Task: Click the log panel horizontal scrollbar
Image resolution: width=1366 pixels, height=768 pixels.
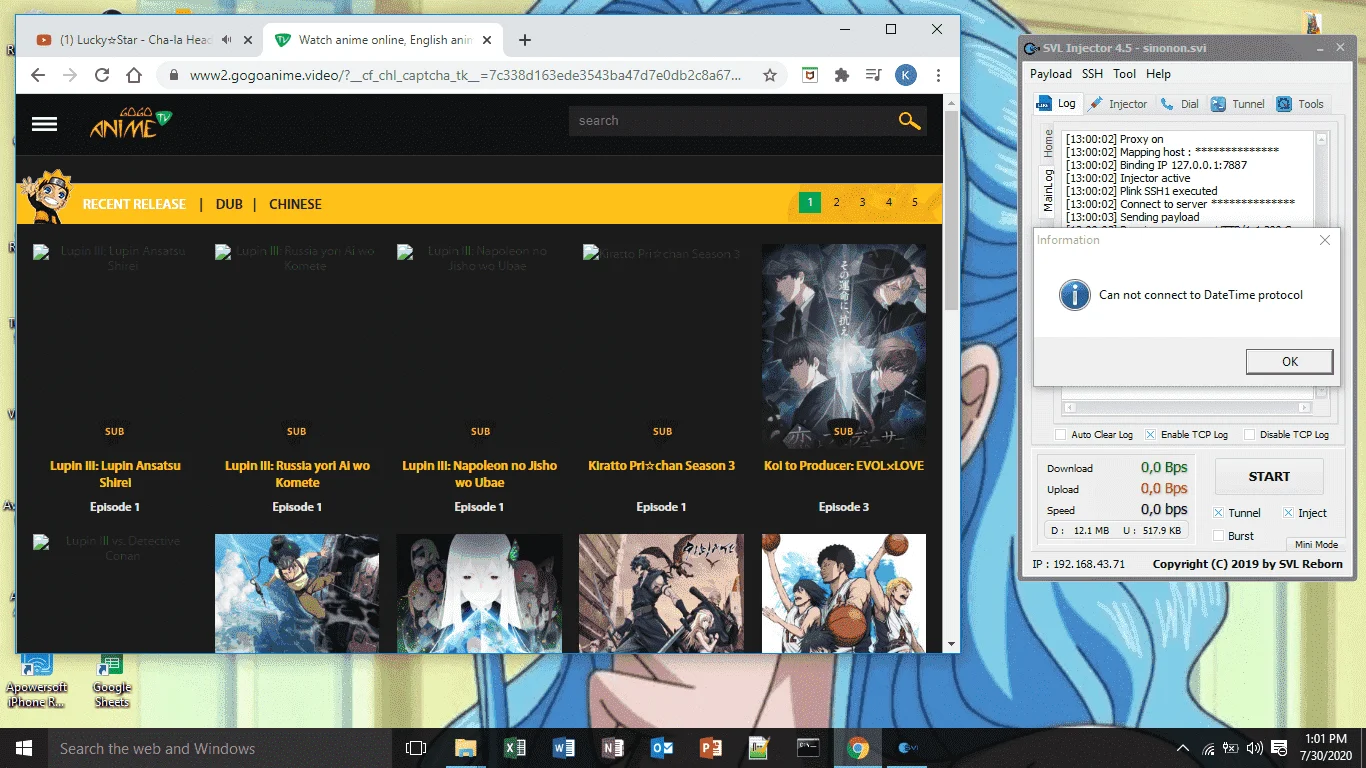Action: 1187,408
